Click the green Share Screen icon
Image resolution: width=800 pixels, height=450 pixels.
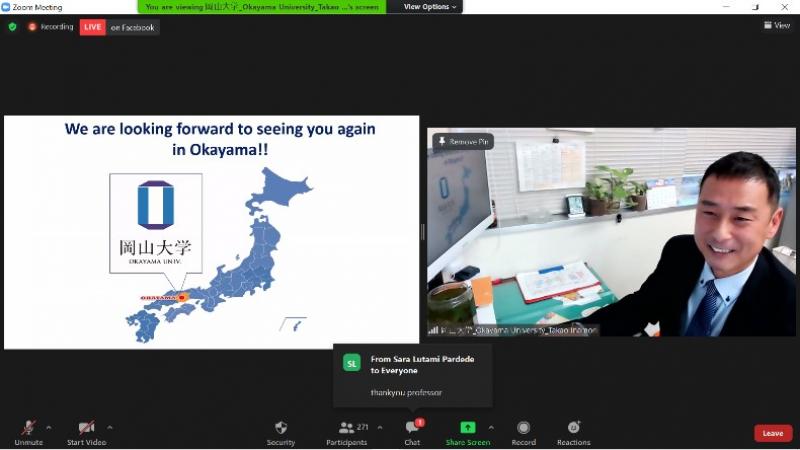click(x=468, y=428)
